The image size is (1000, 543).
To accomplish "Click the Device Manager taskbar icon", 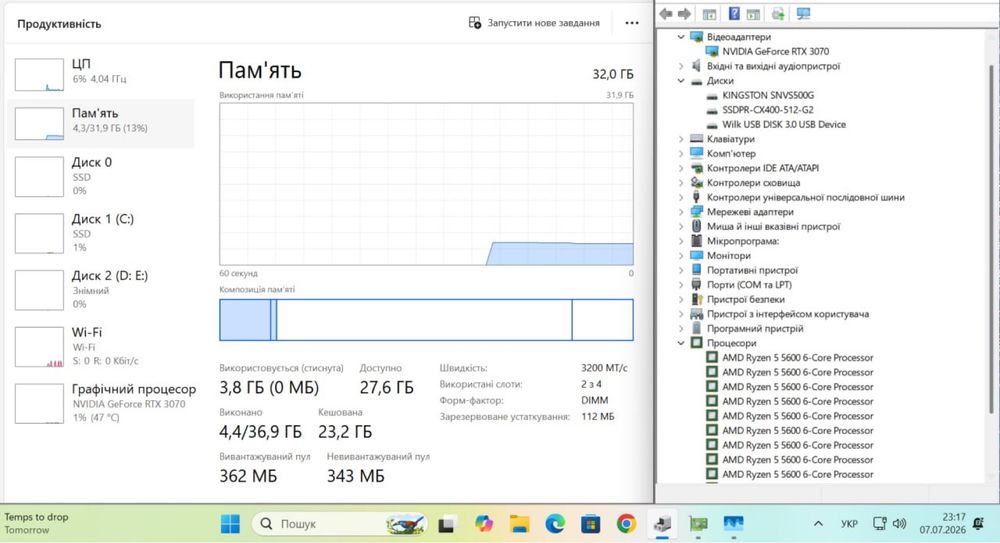I will (662, 524).
